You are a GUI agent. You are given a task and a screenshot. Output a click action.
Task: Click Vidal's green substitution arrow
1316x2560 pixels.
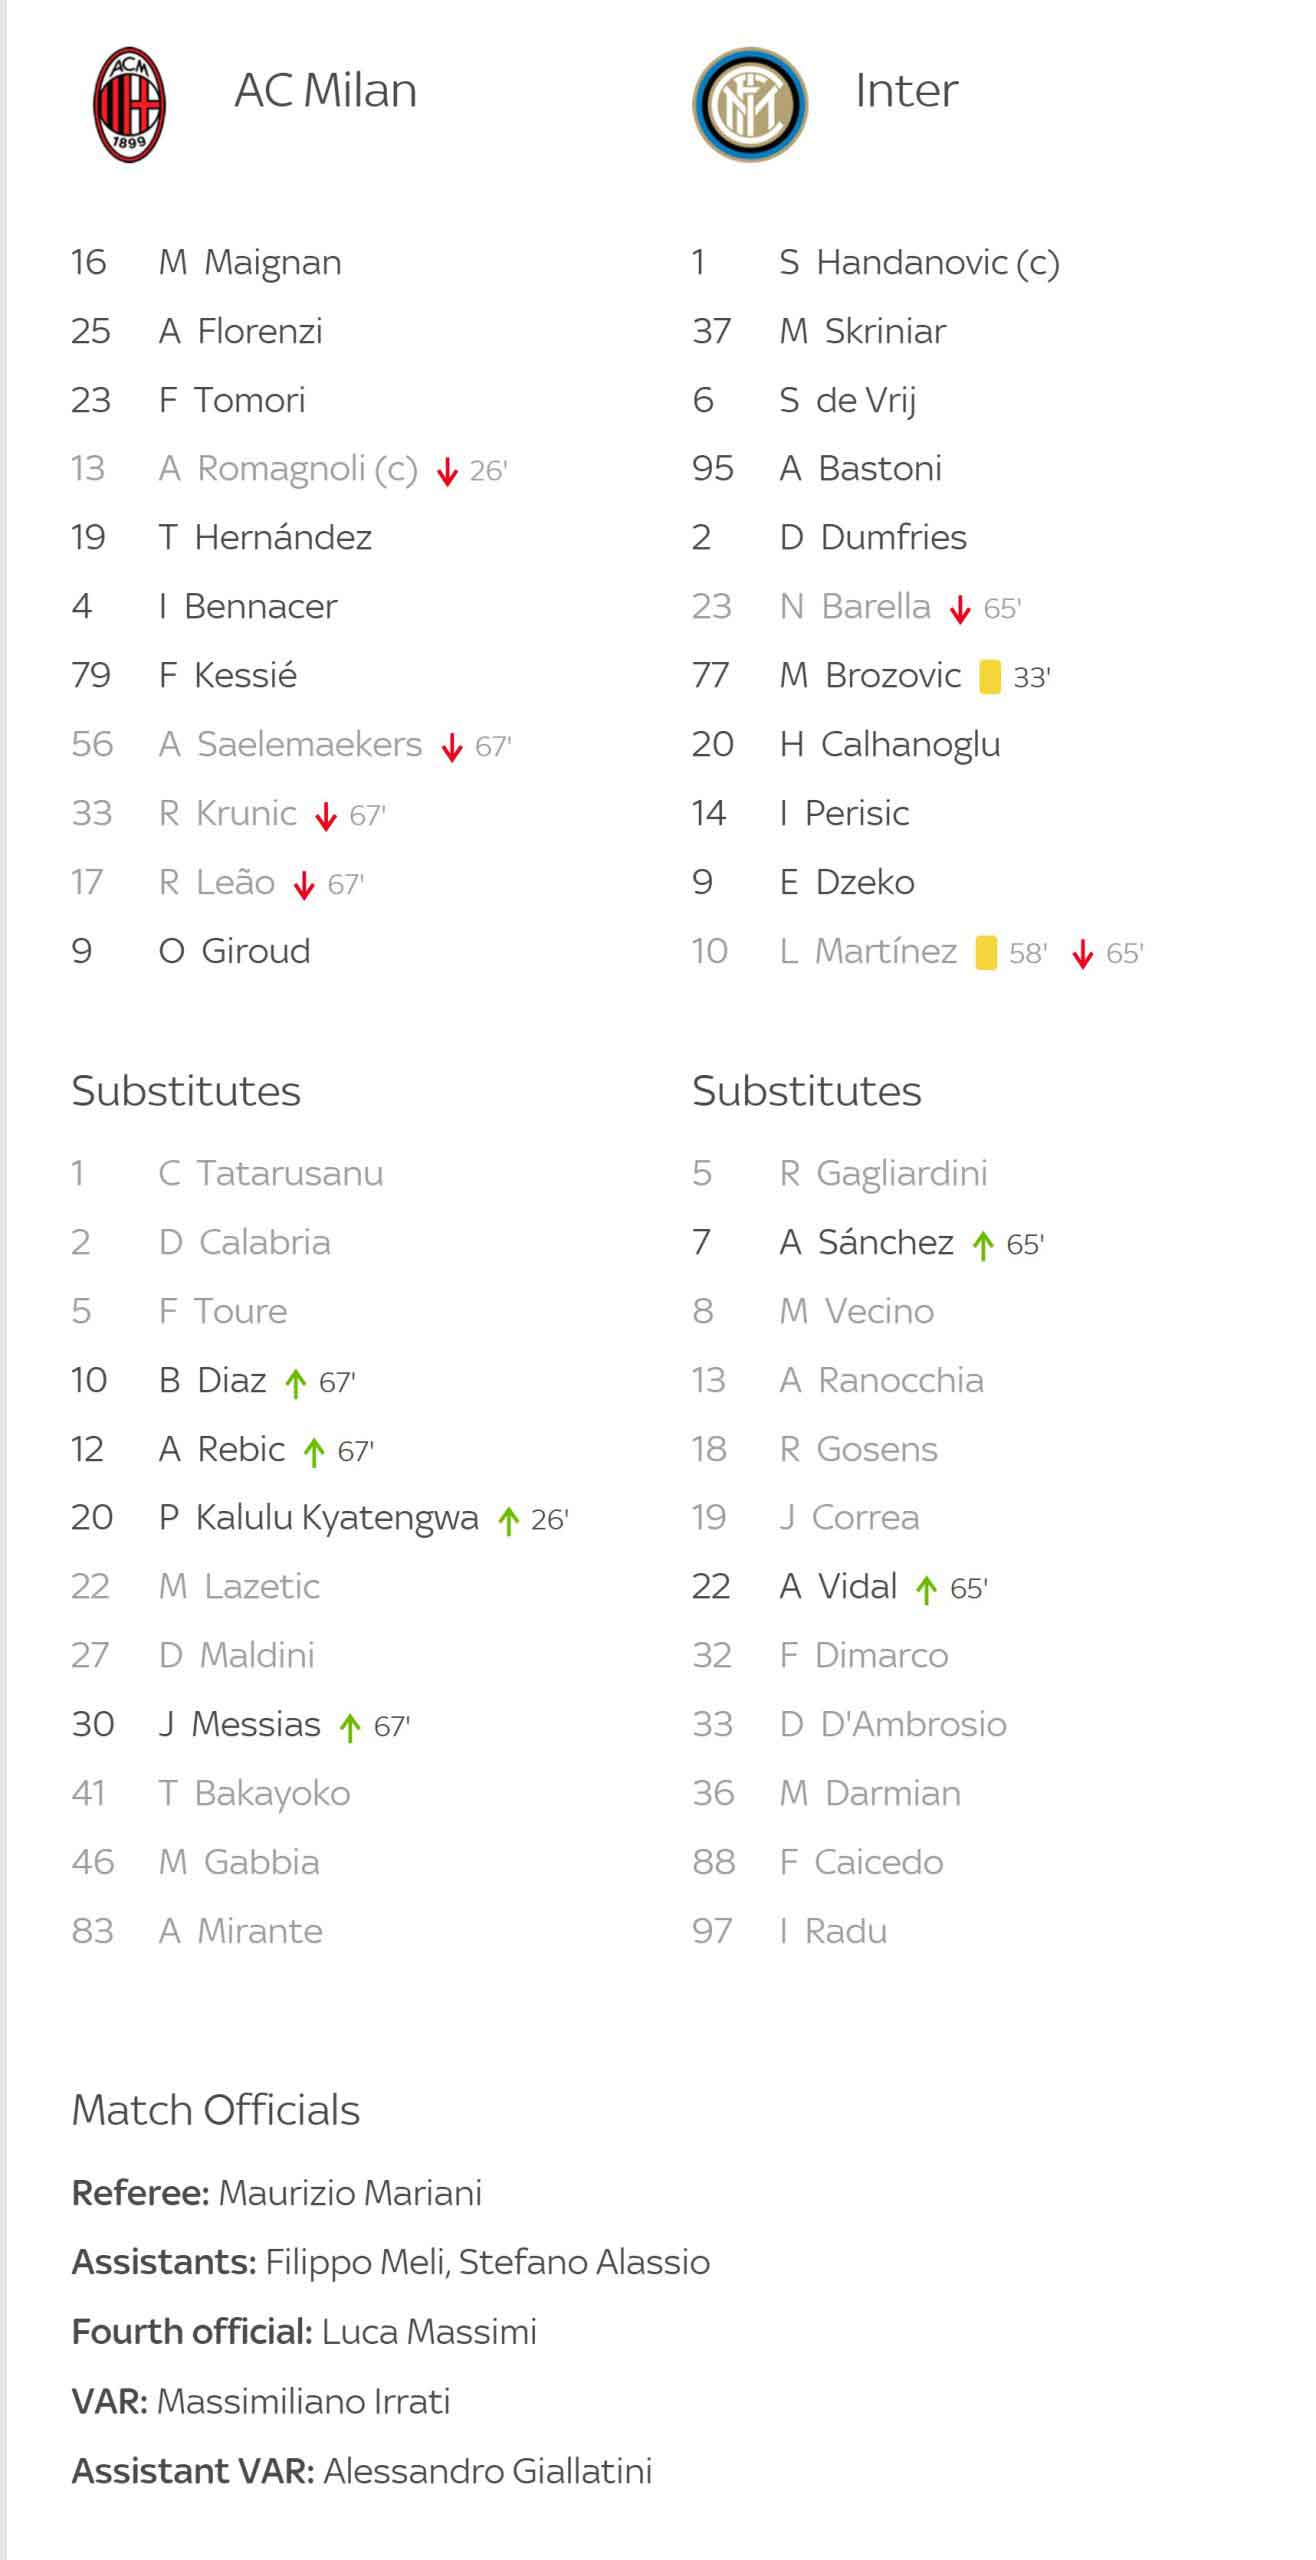click(927, 1590)
